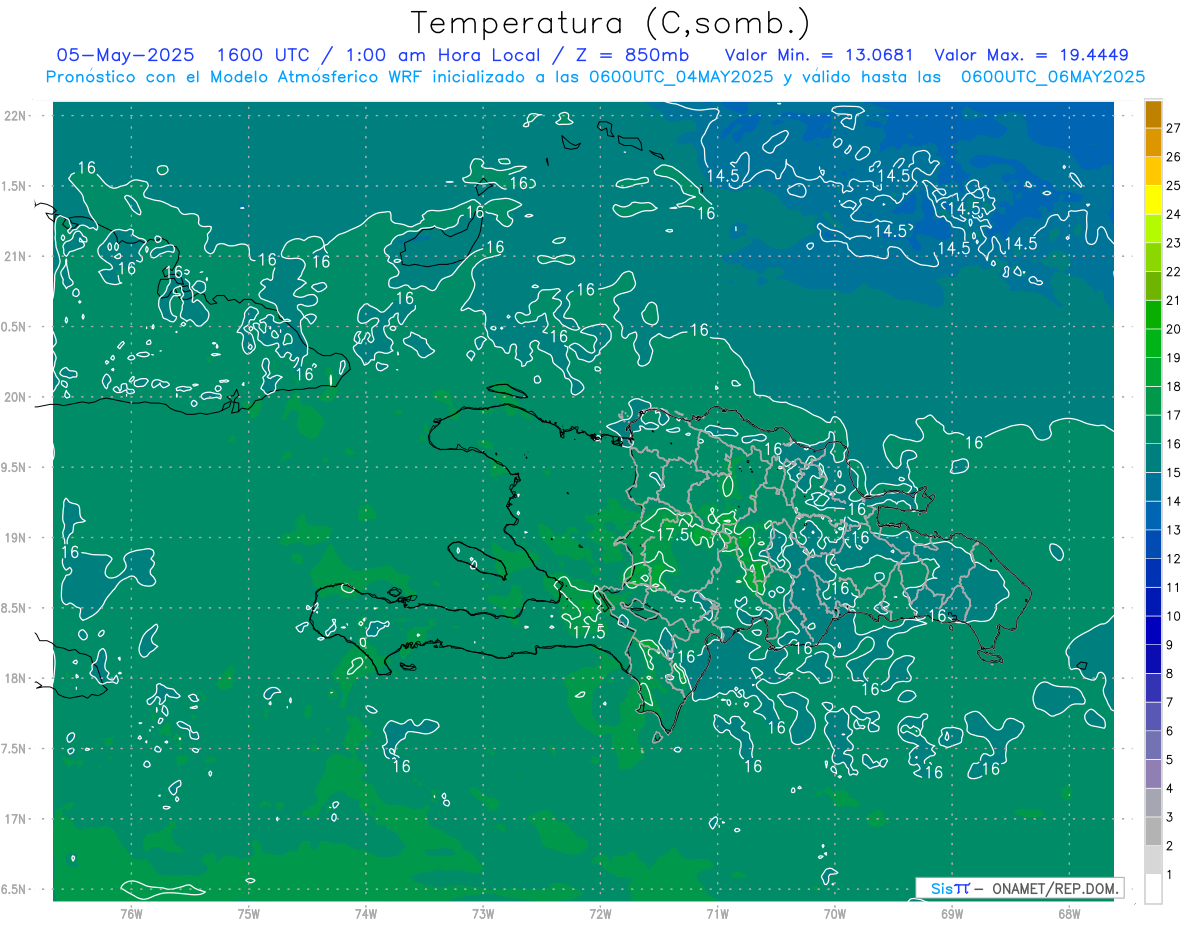Click the 'Valor Max. = 19.4449' text
Viewport: 1200px width, 927px height.
point(1031,55)
